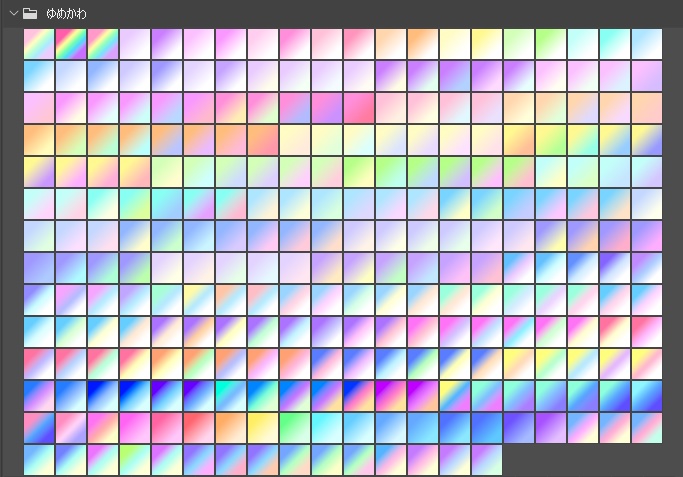Pick the very first pastel rainbow gradient swatch
This screenshot has width=683, height=477.
(x=39, y=44)
